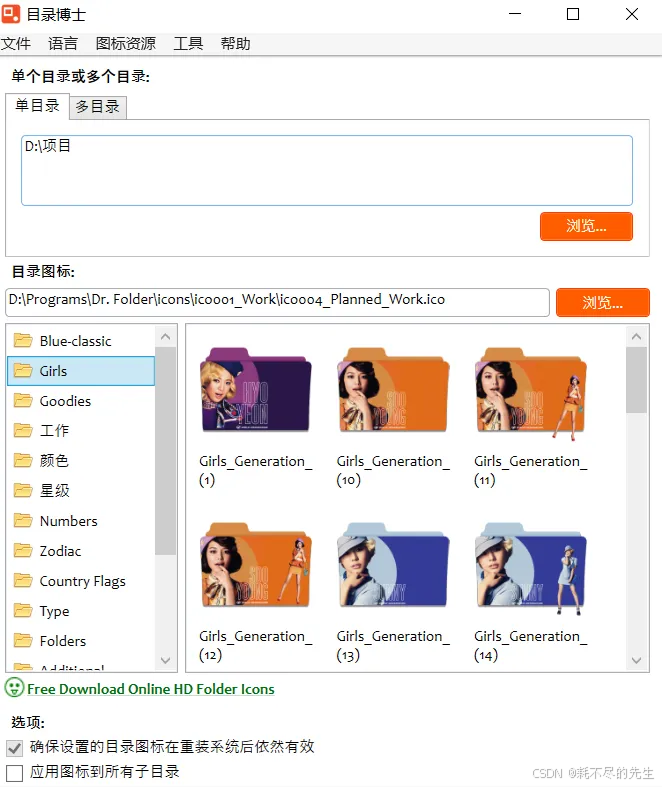
Task: Maximize the 目录博士 window
Action: (x=573, y=14)
